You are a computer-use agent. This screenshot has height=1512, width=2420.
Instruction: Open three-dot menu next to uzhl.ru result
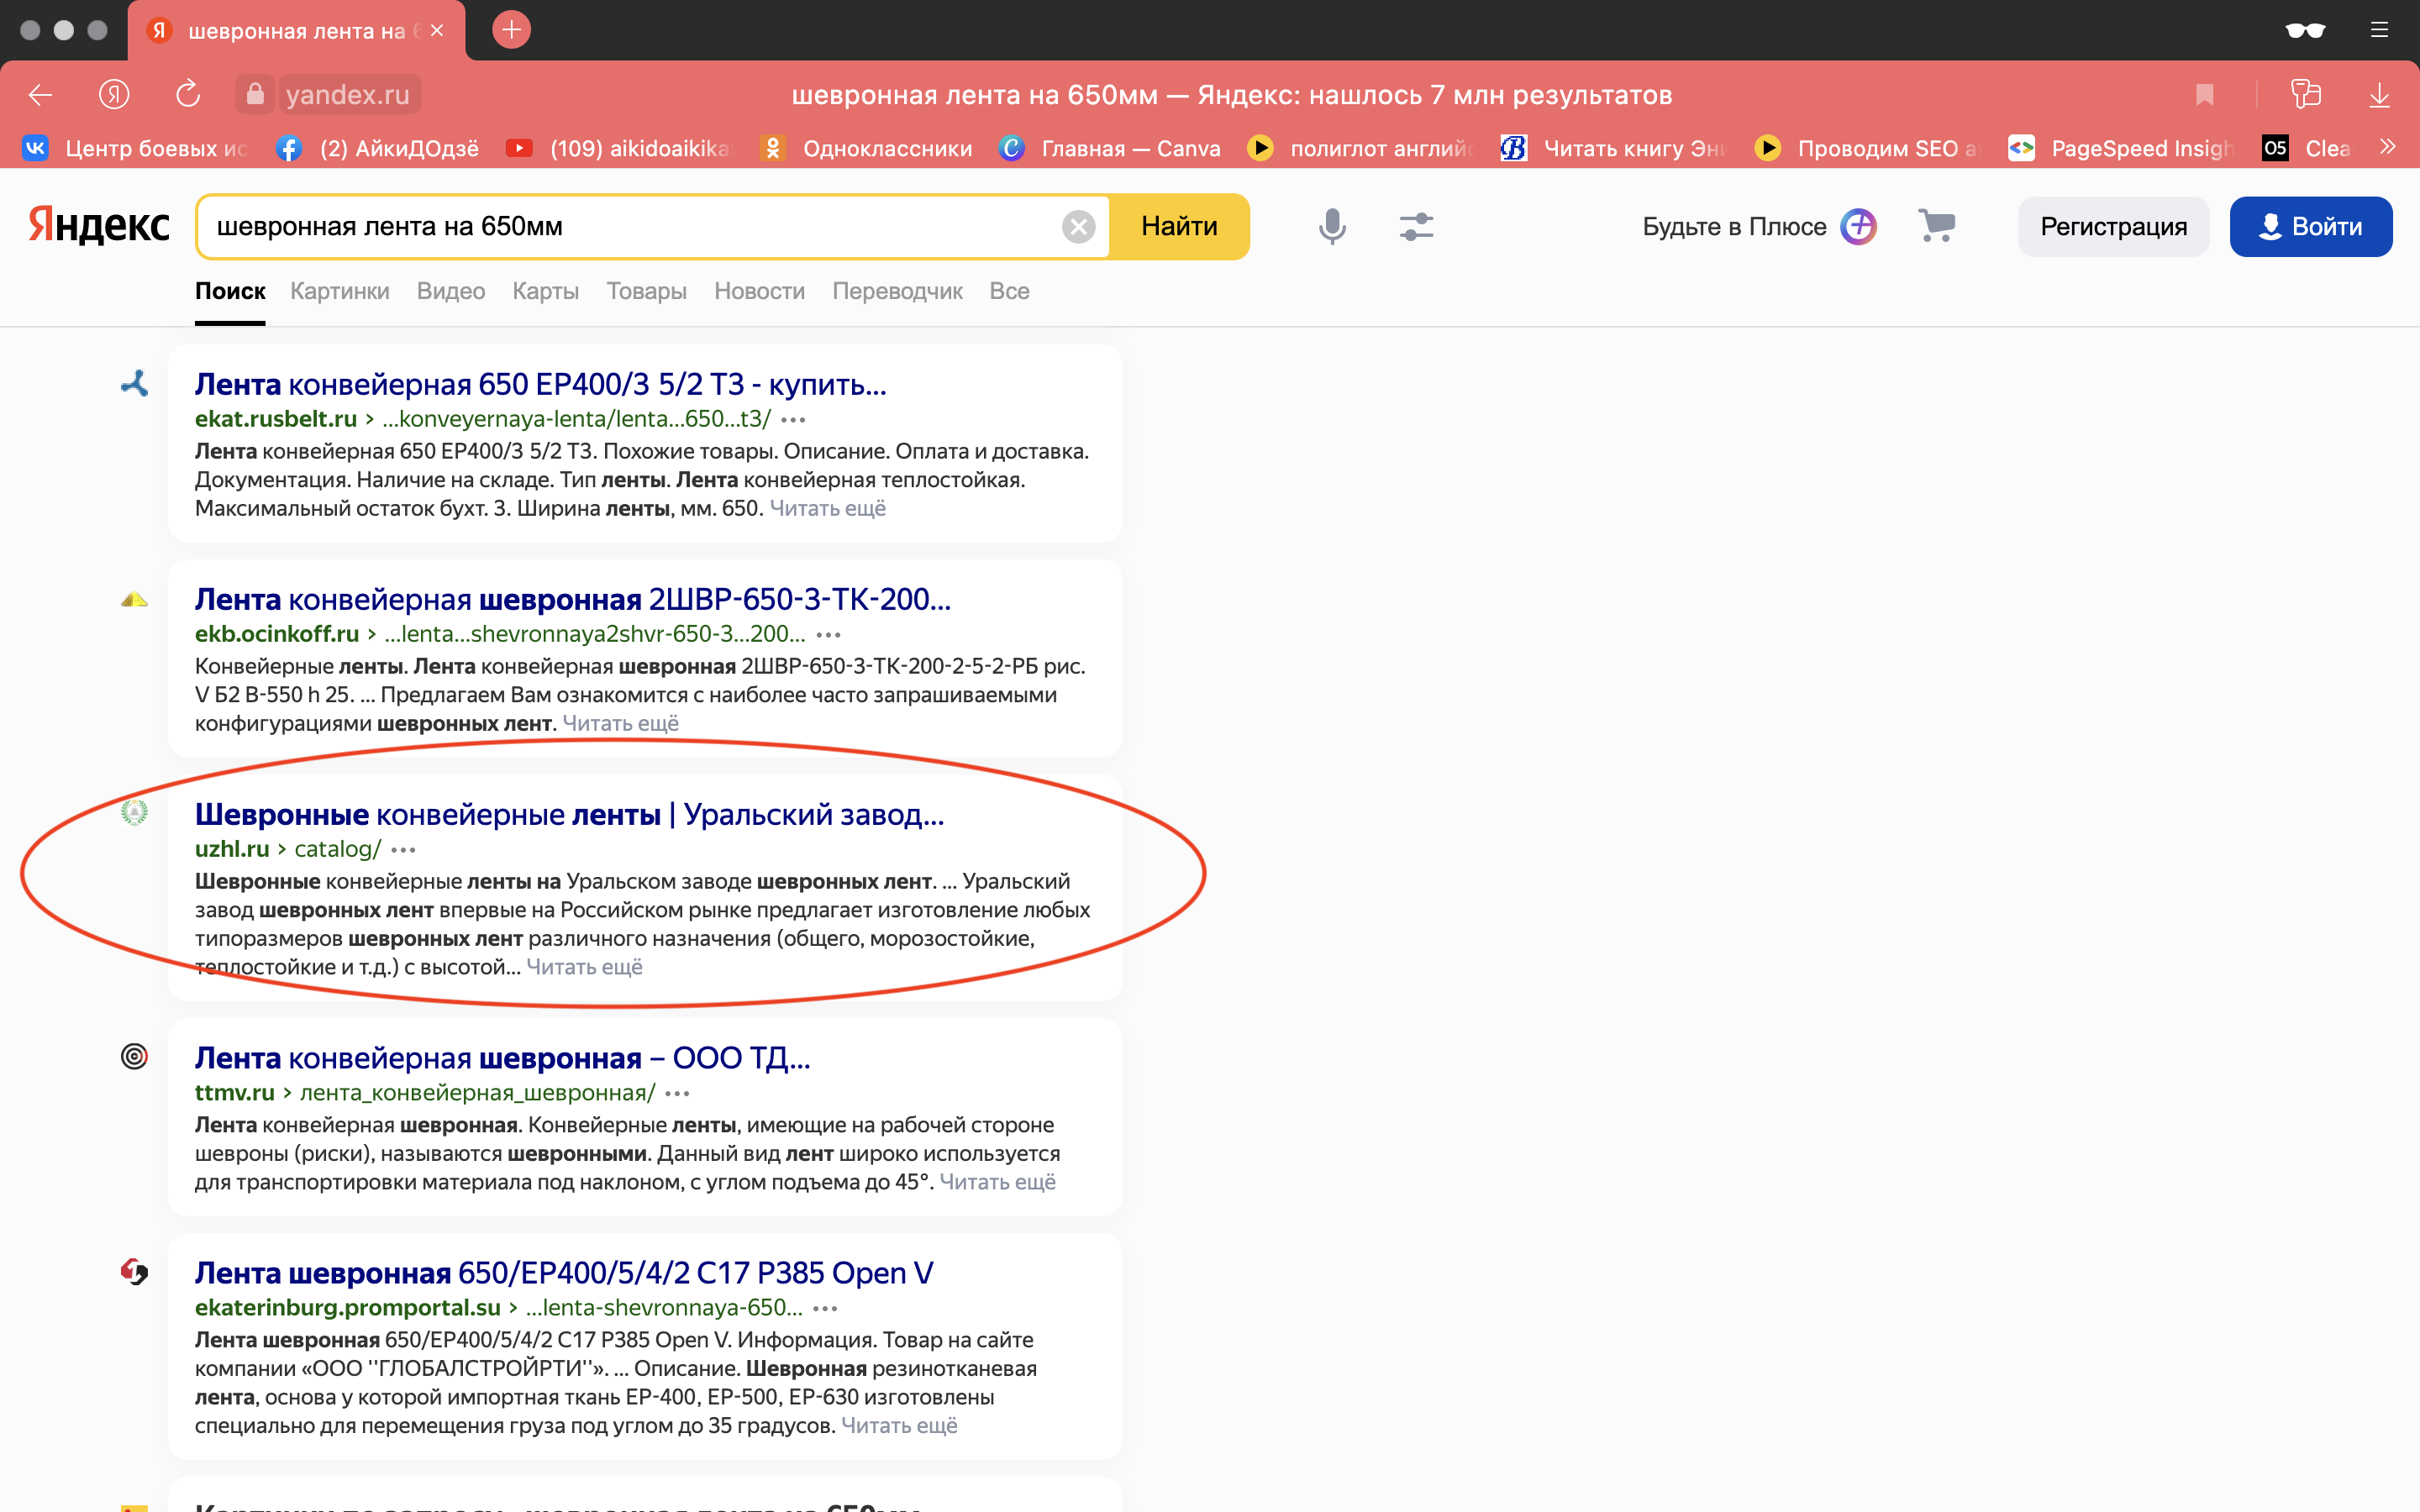(404, 849)
